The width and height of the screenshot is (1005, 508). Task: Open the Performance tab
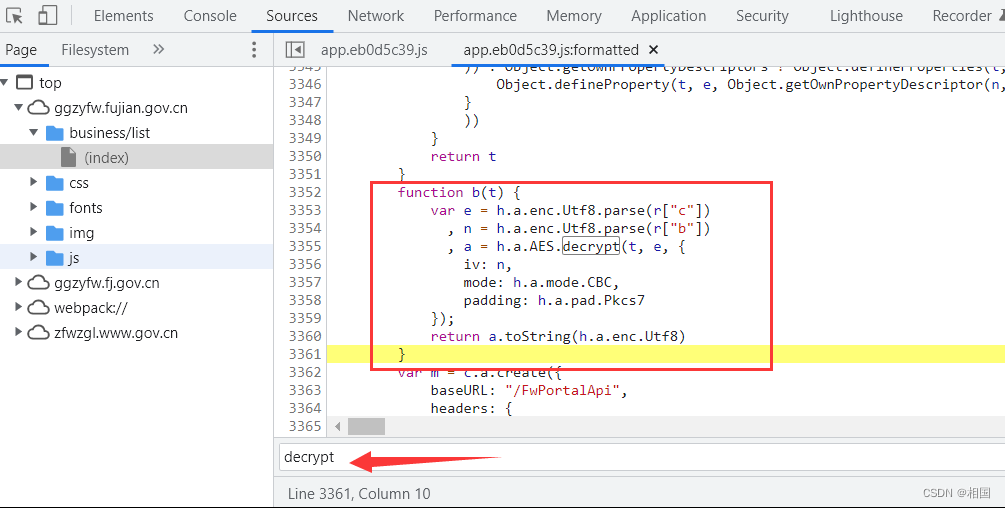point(475,16)
